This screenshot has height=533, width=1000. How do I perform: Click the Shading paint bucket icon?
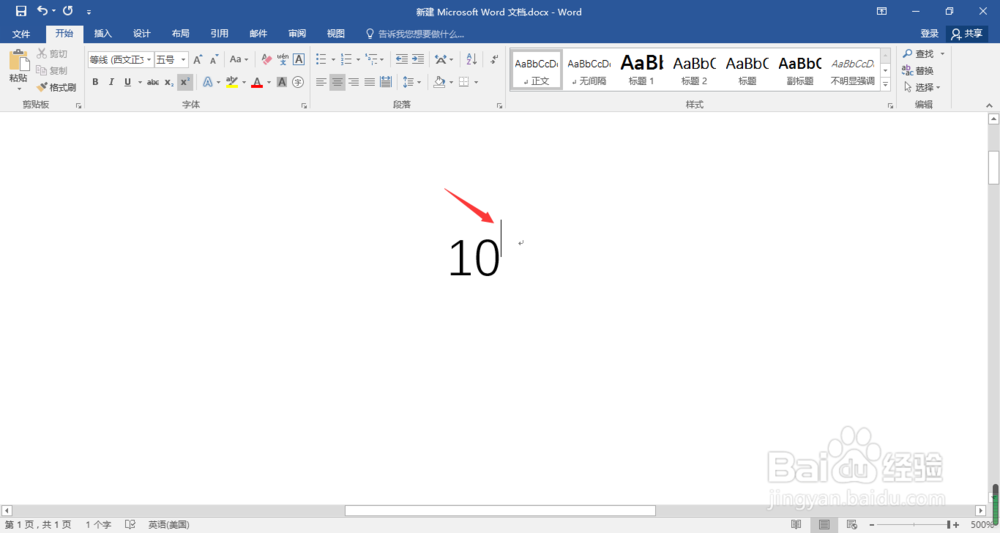click(439, 82)
